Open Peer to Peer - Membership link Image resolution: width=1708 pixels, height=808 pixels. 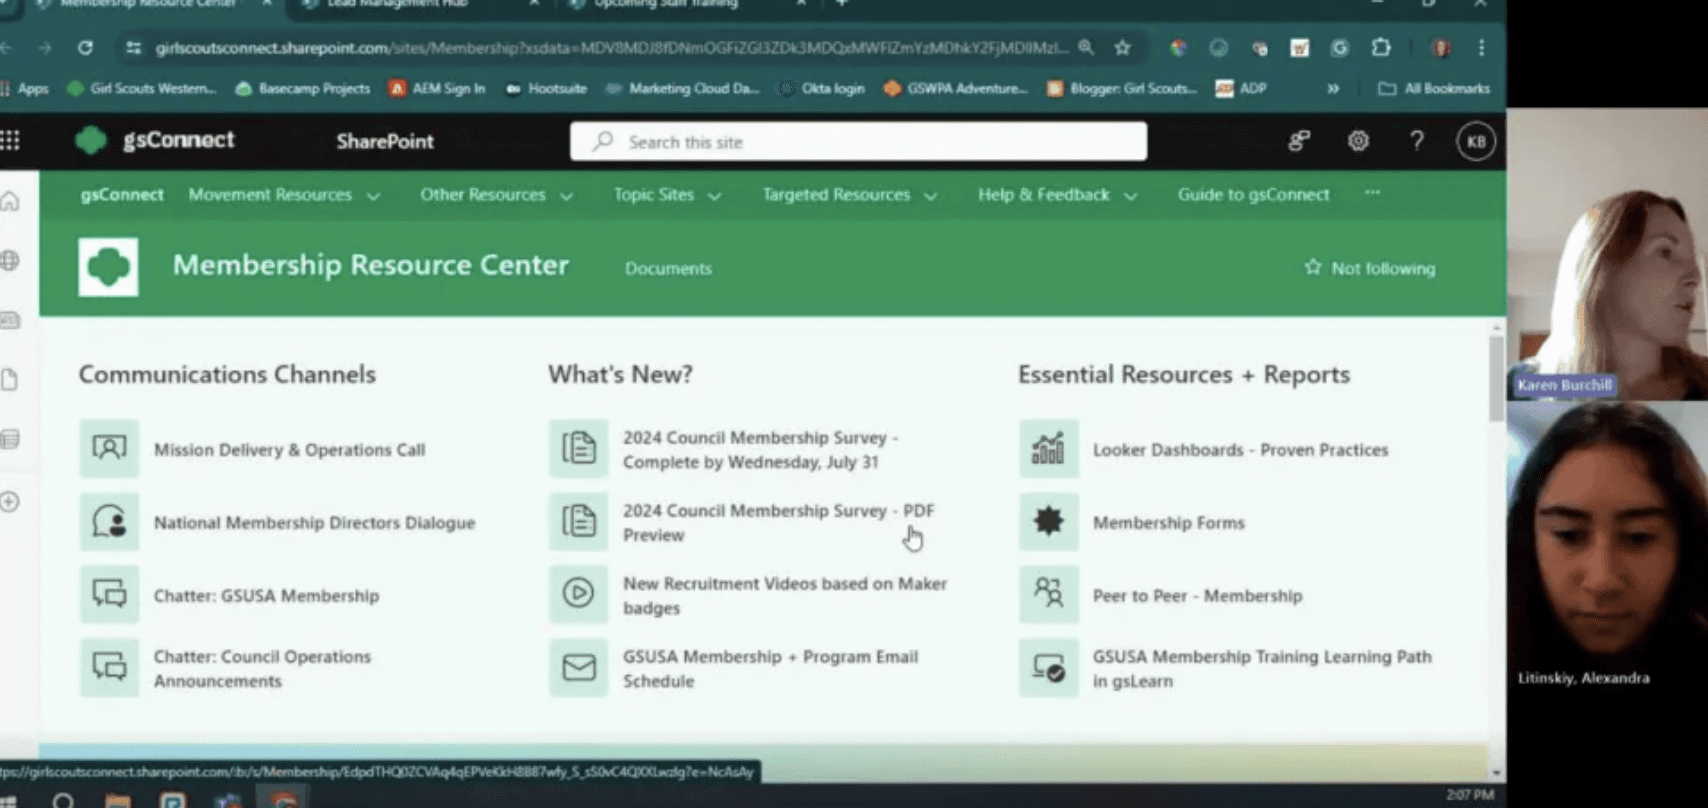[1197, 596]
